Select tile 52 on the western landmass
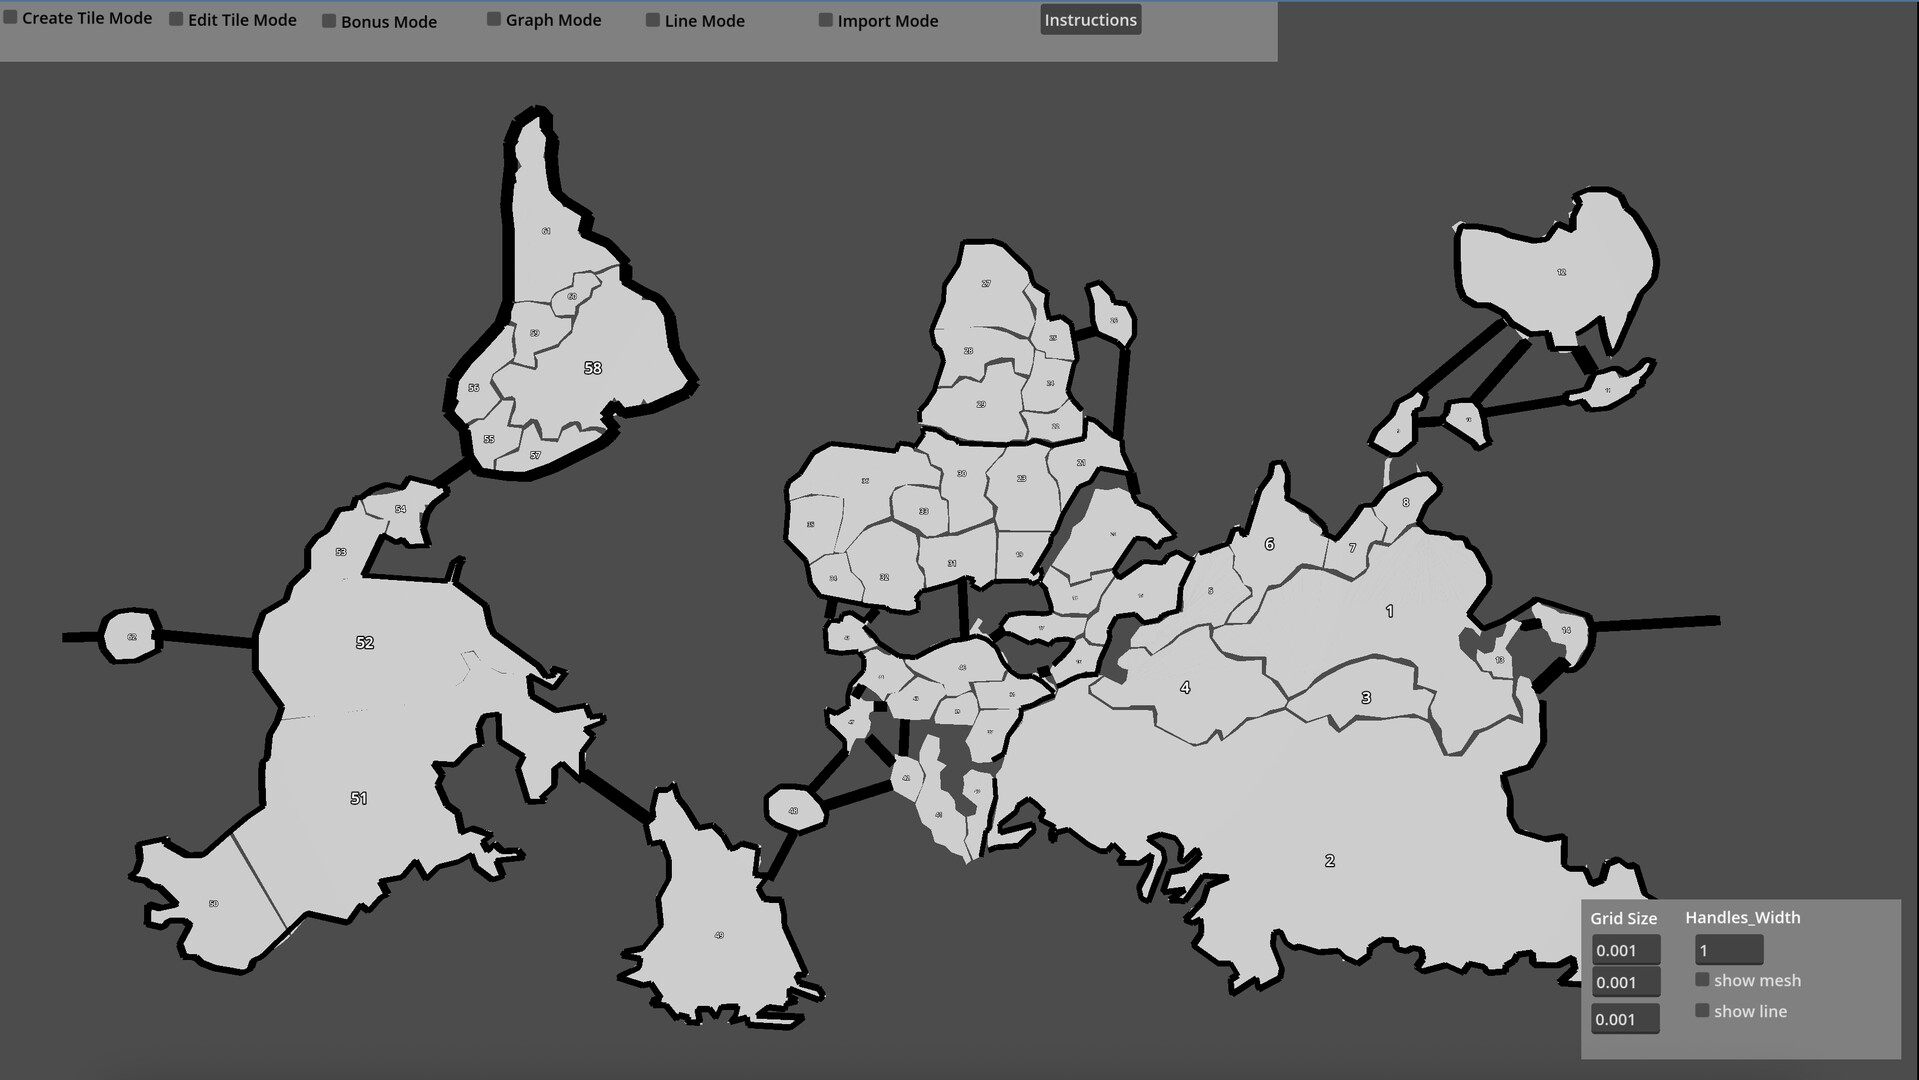 coord(365,642)
